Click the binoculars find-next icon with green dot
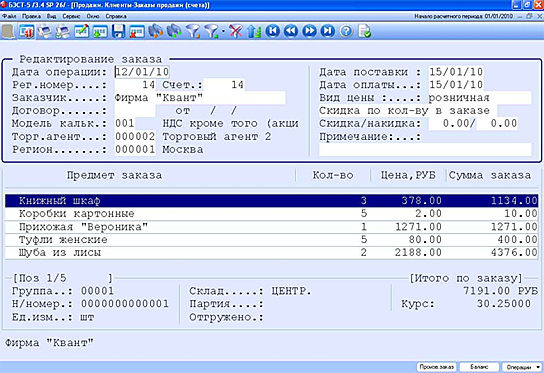The height and width of the screenshot is (373, 544). pyautogui.click(x=174, y=32)
